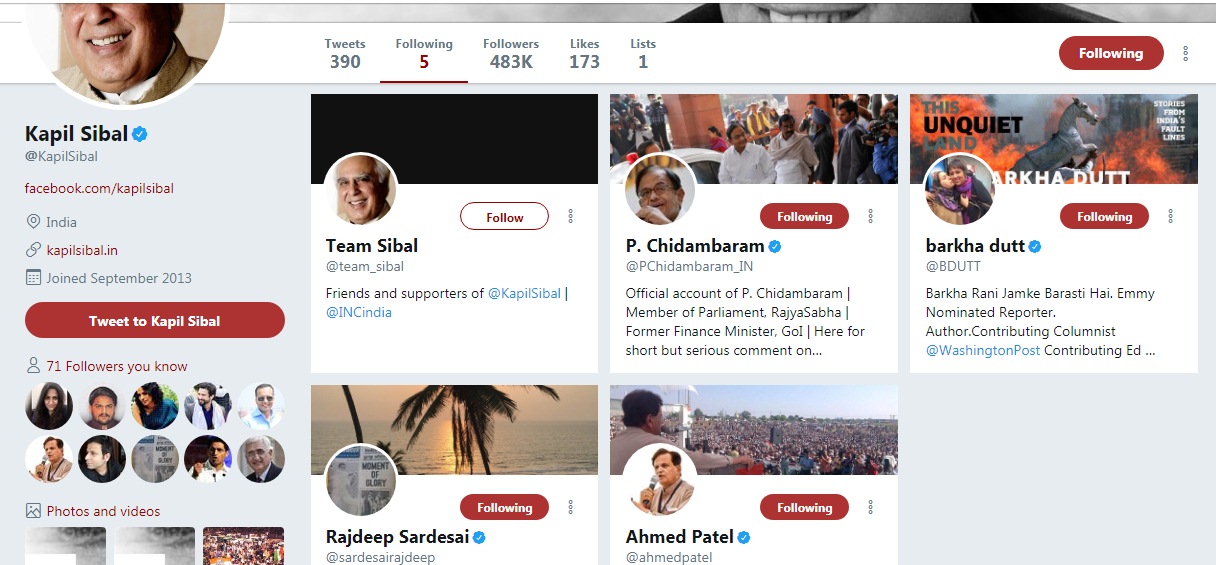Viewport: 1216px width, 565px height.
Task: Toggle Following button on P. Chidambaram card
Action: [x=804, y=217]
